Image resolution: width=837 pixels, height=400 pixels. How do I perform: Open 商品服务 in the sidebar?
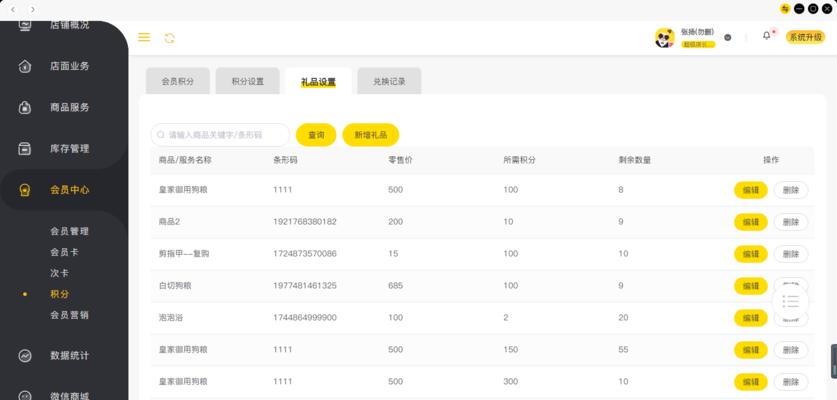click(70, 107)
